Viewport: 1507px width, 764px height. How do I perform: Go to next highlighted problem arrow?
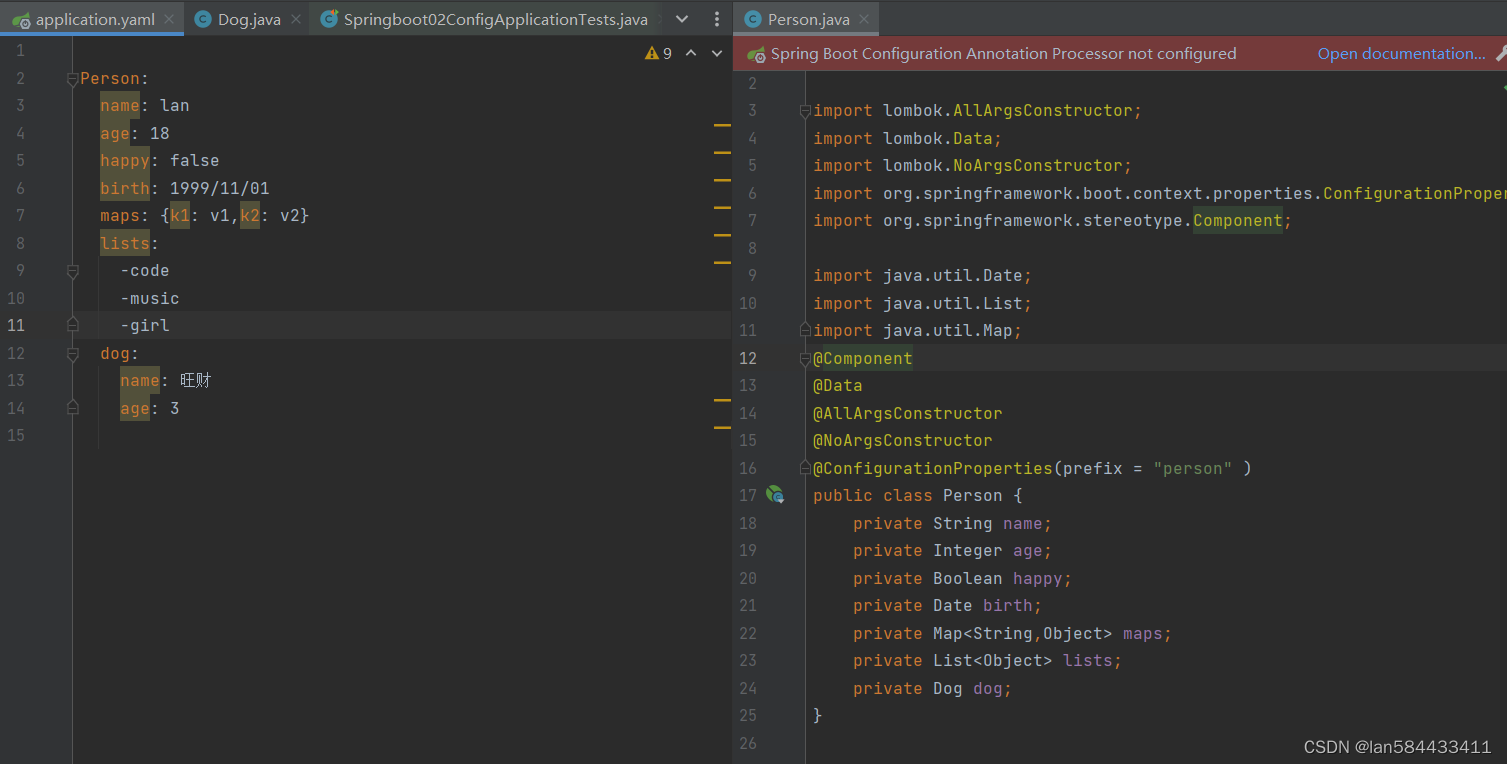(716, 53)
